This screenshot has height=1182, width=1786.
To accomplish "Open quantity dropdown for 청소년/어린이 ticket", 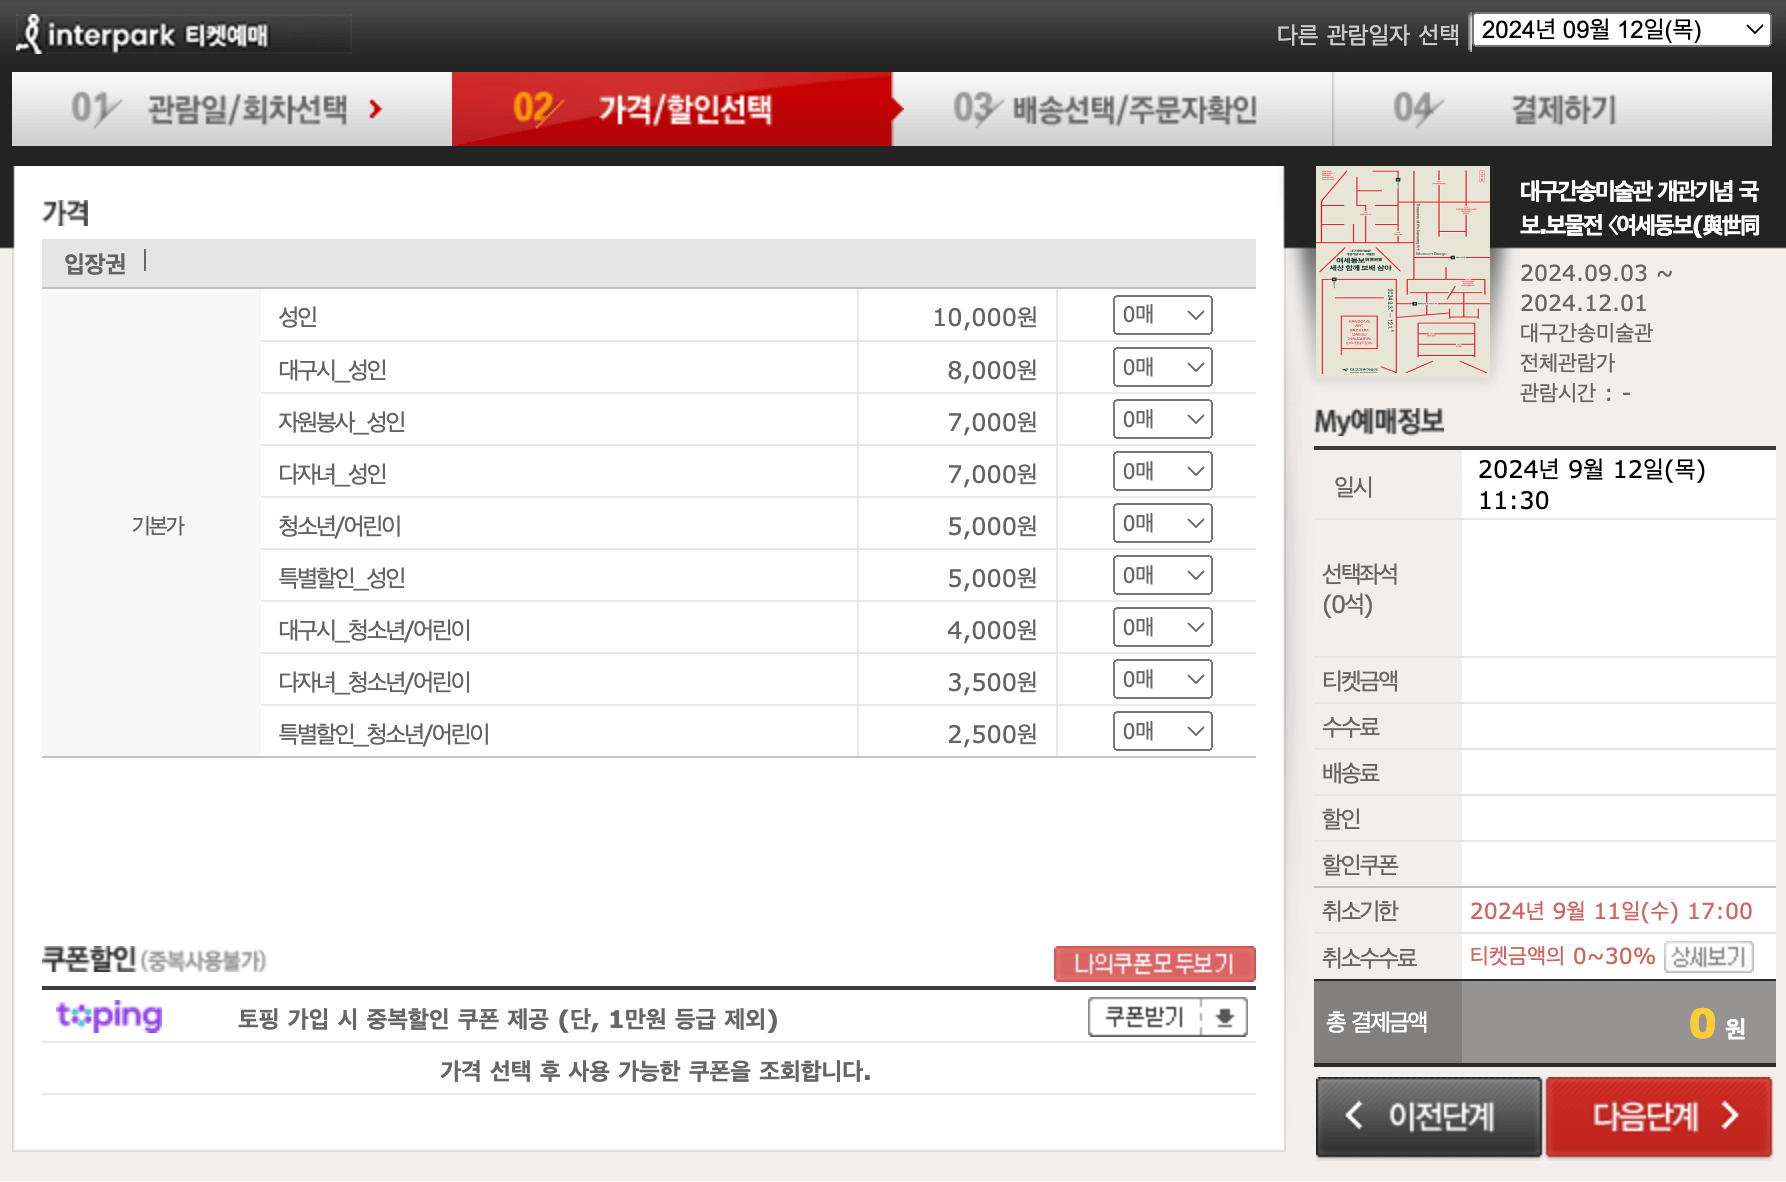I will (x=1162, y=523).
